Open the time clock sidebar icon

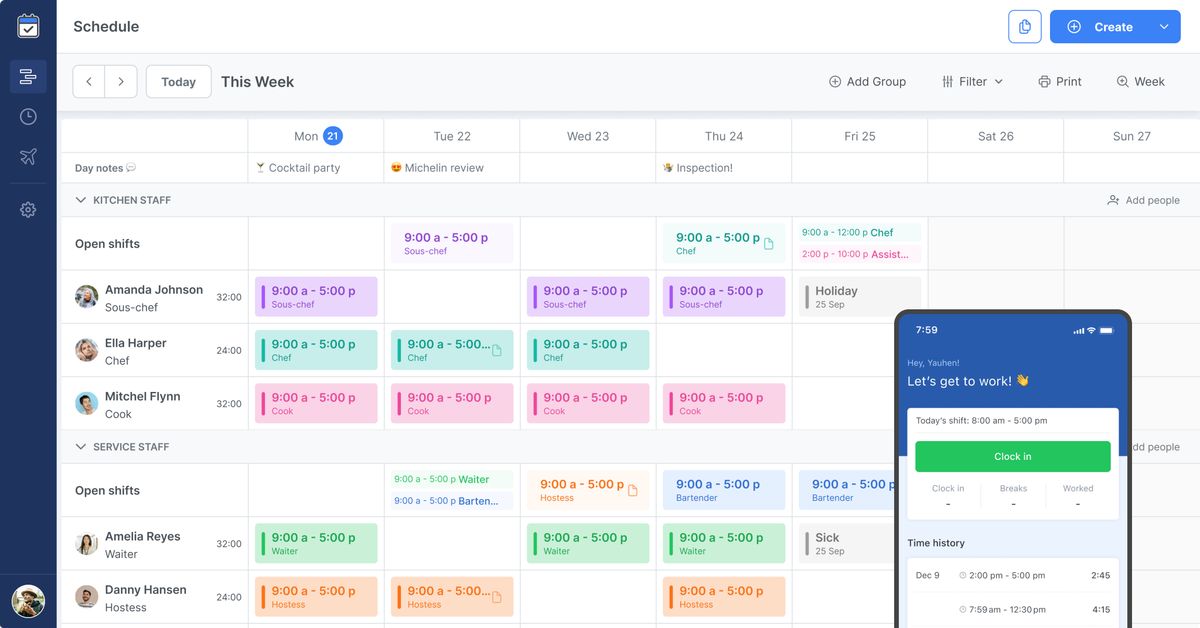(28, 117)
